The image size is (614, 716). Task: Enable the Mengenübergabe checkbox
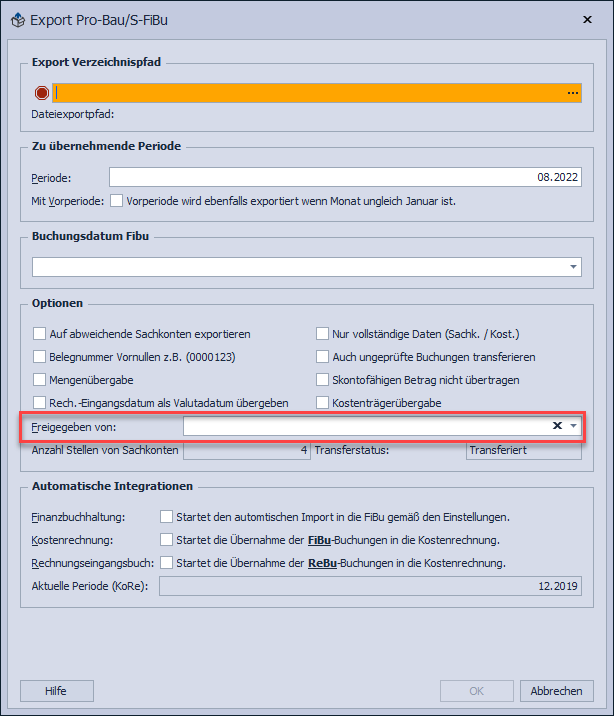coord(40,380)
